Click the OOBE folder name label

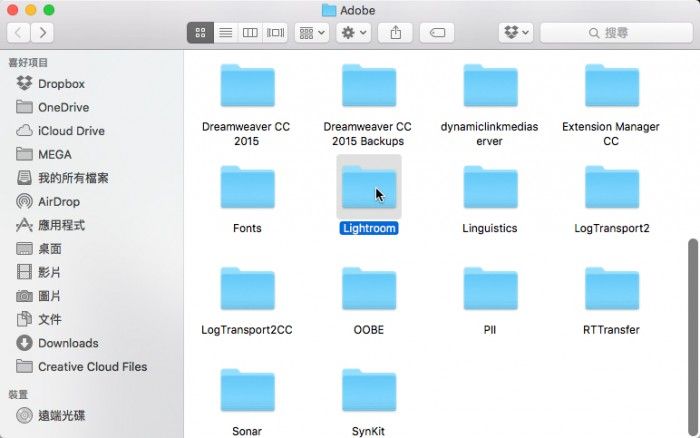368,330
